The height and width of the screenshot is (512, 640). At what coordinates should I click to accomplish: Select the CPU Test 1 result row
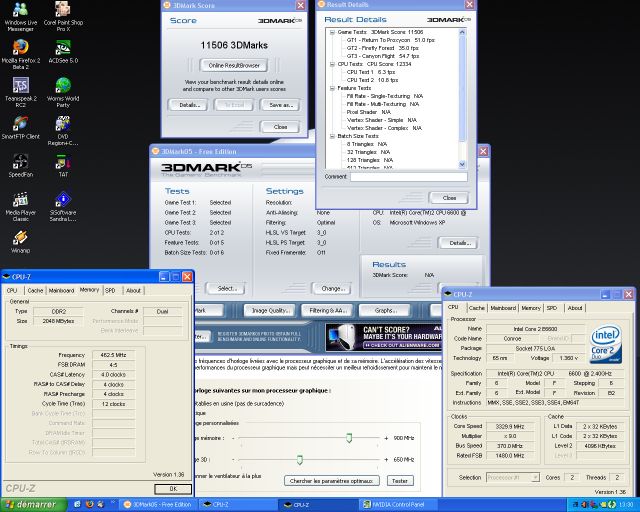371,72
